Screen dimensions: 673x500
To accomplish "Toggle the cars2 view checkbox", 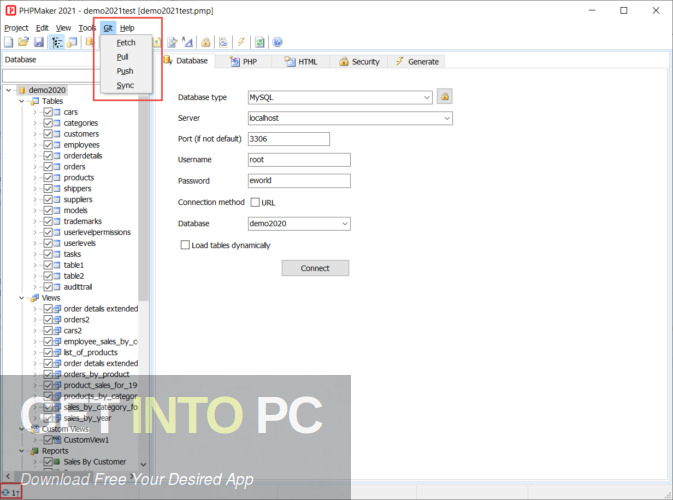I will (x=48, y=330).
